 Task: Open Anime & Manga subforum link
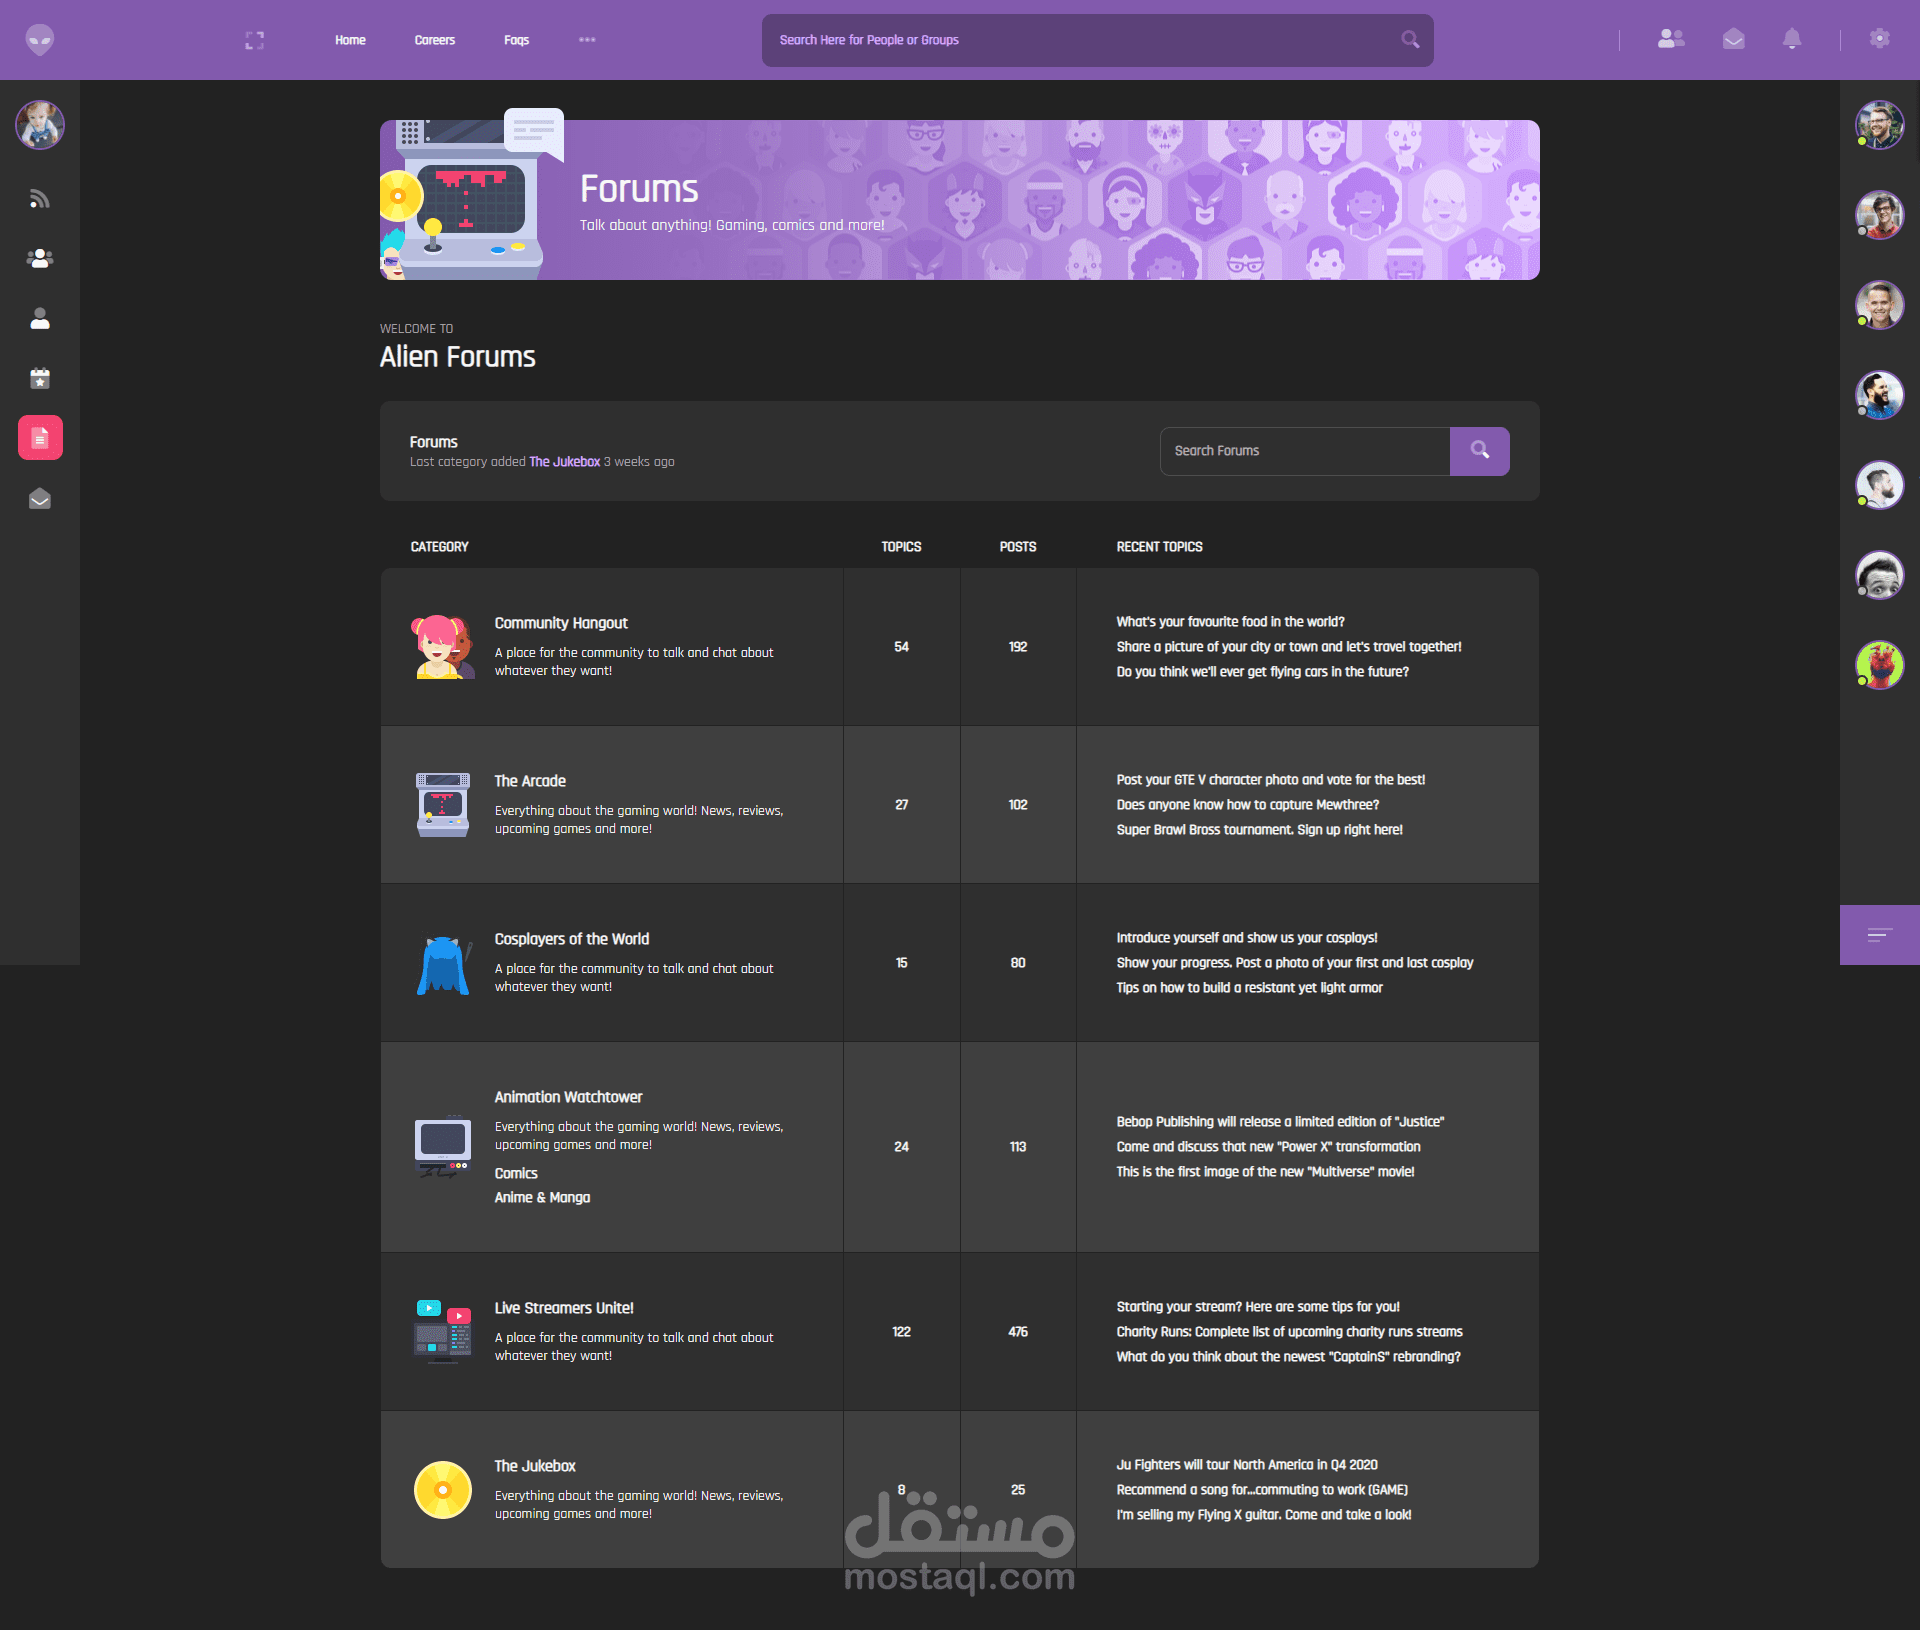point(542,1198)
